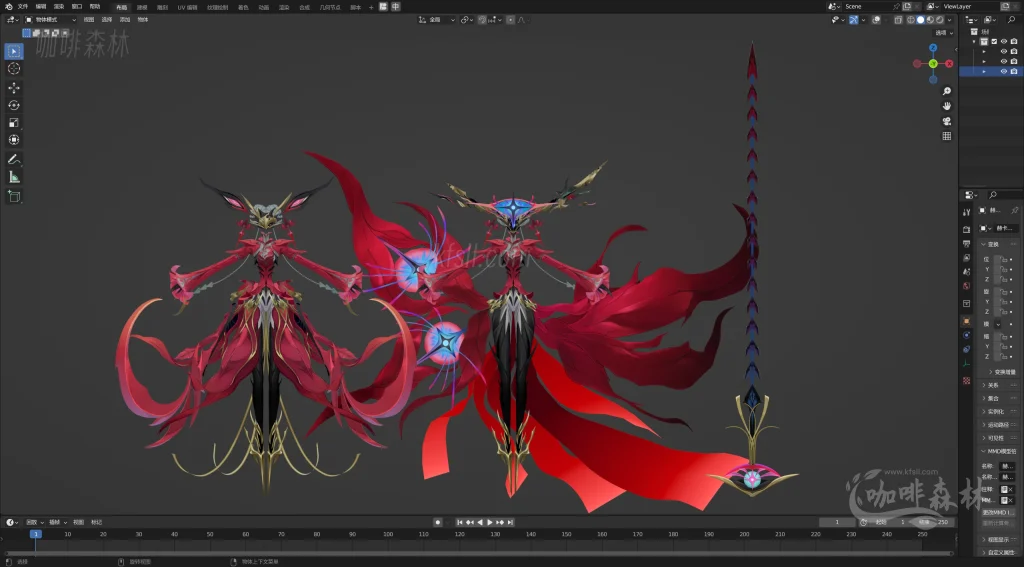Open the 帮助 Help menu
The width and height of the screenshot is (1024, 567).
click(95, 7)
